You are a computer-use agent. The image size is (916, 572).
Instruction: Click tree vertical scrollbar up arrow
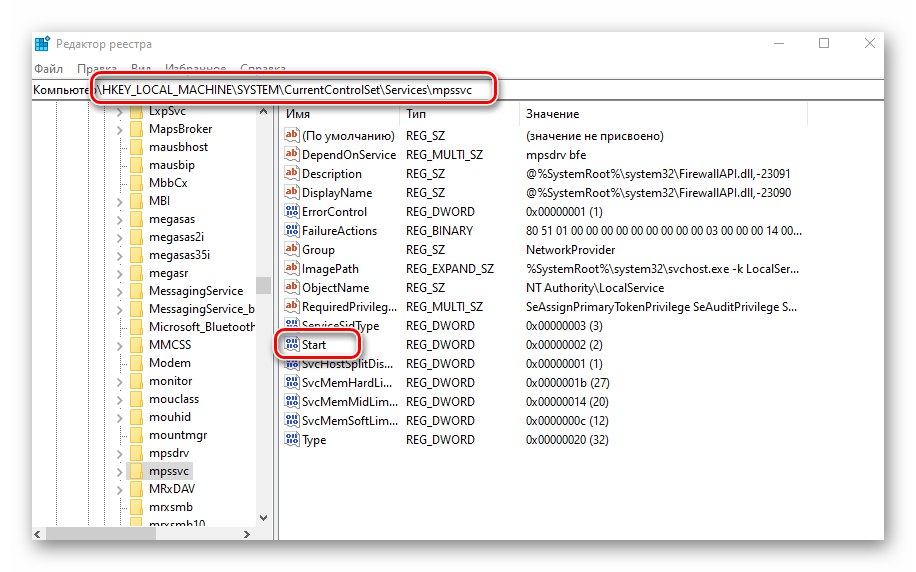[263, 111]
